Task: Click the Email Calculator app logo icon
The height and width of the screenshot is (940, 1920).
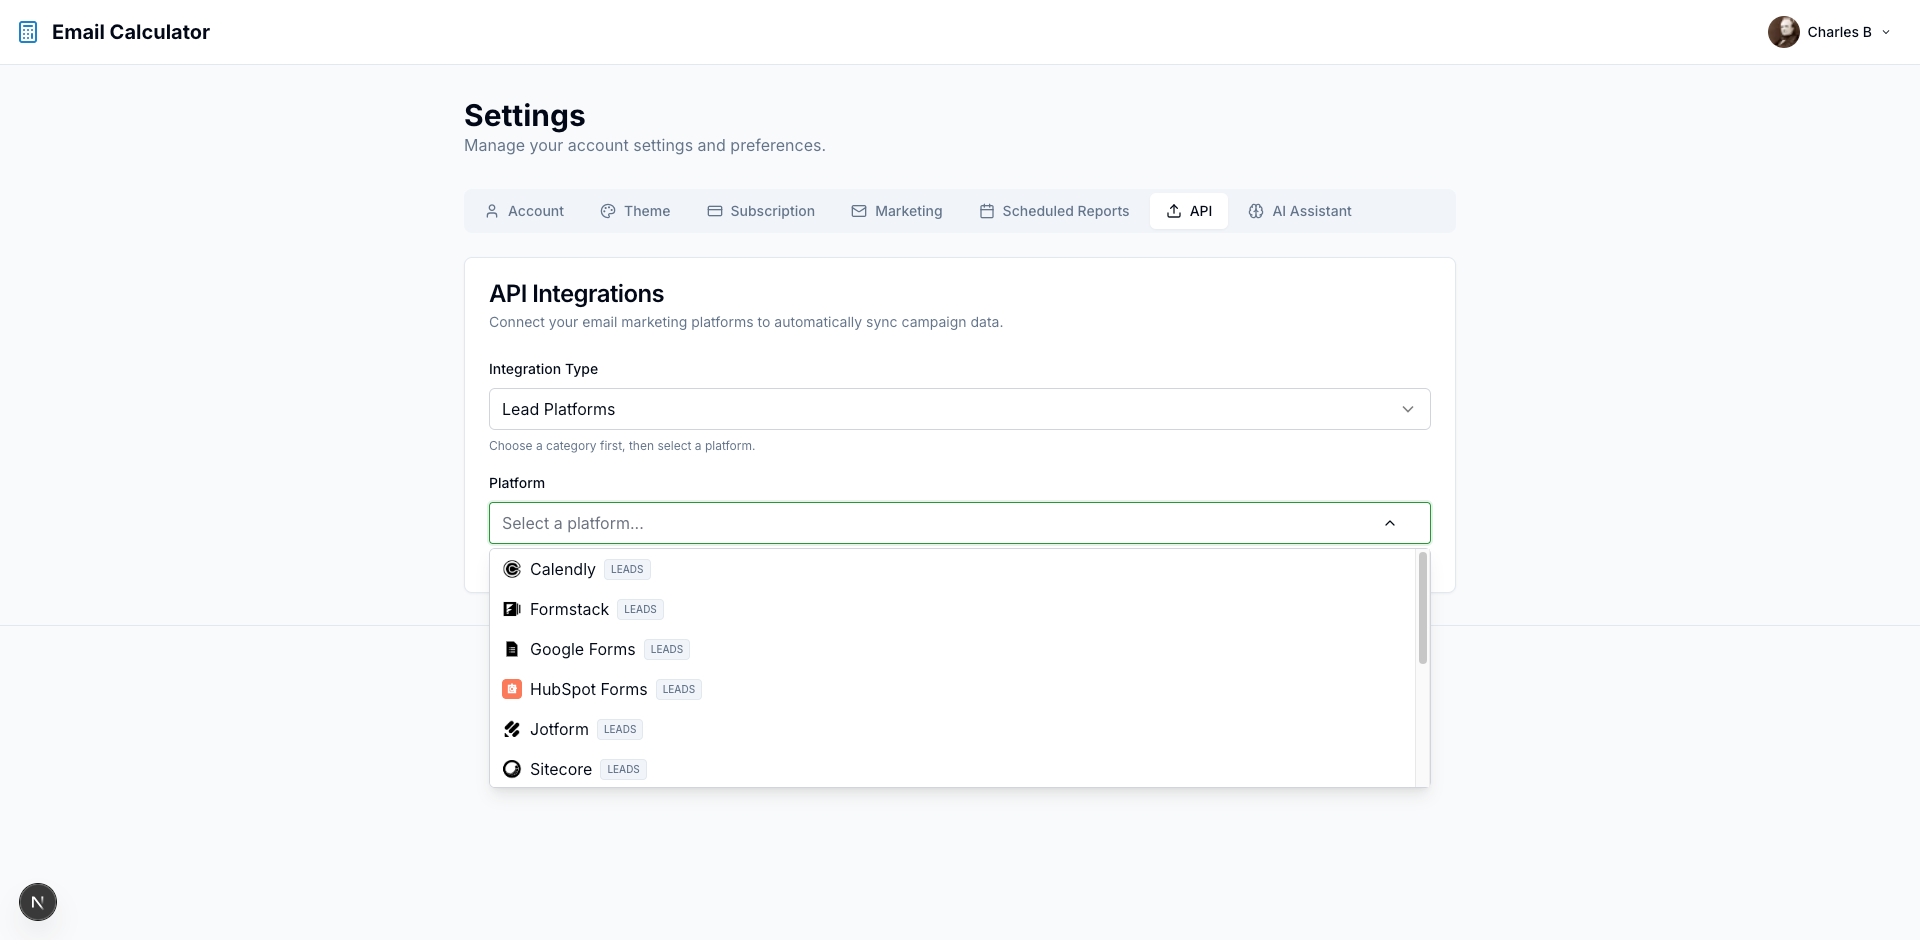Action: pyautogui.click(x=28, y=31)
